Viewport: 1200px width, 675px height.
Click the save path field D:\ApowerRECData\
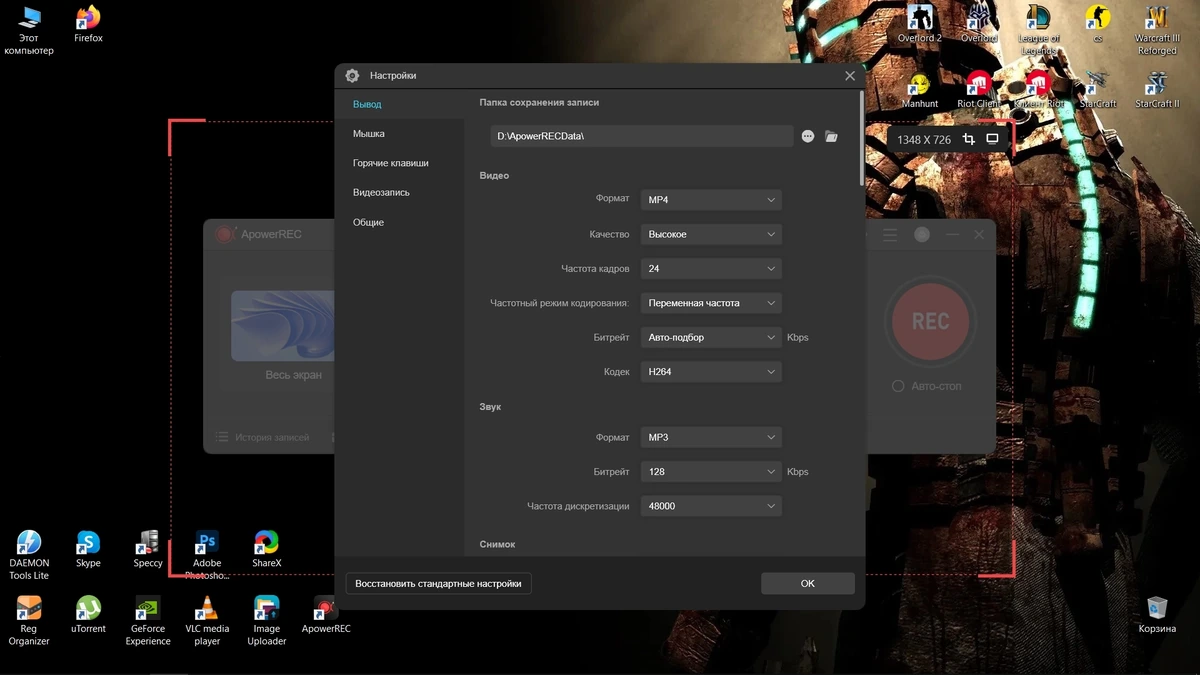642,136
